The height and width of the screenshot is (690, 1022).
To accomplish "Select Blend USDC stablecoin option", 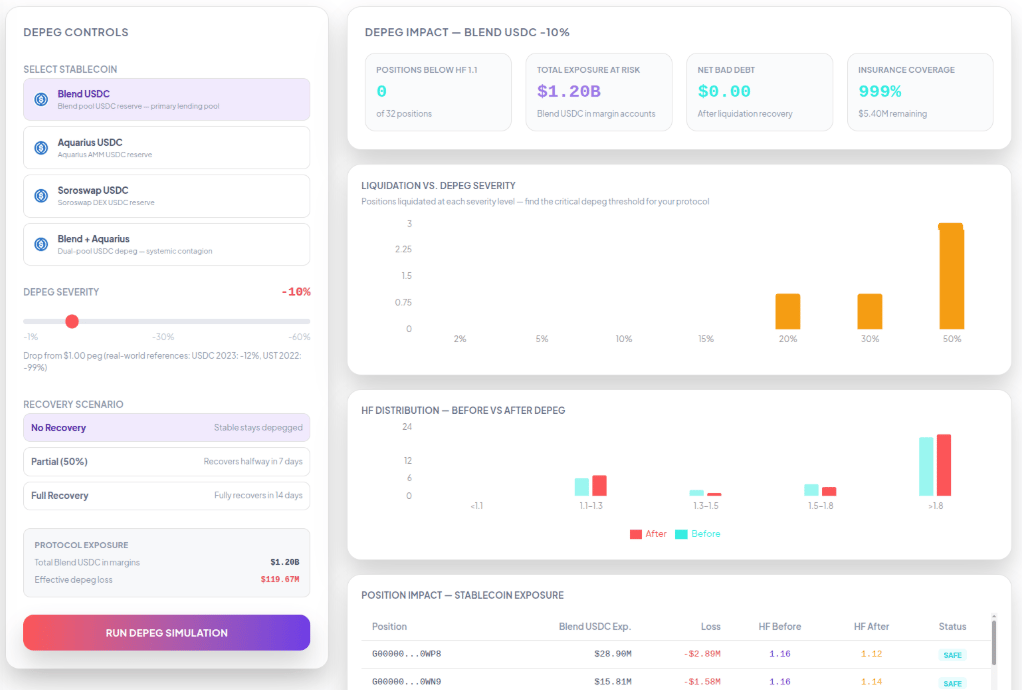I will pyautogui.click(x=166, y=100).
